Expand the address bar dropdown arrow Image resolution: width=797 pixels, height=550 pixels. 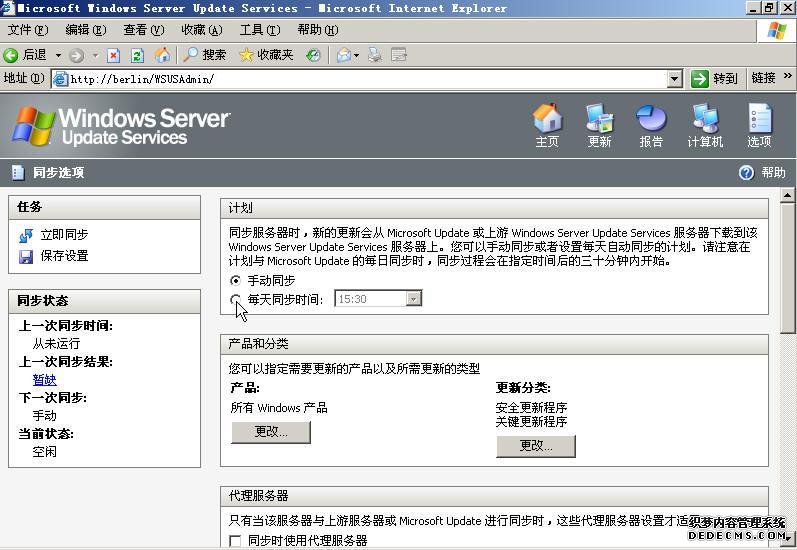(675, 79)
